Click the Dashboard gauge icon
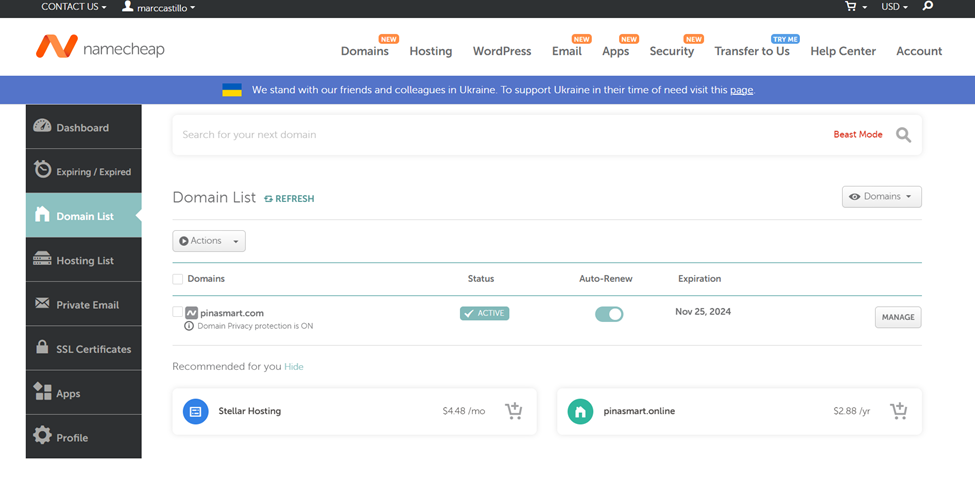Image resolution: width=975 pixels, height=478 pixels. pos(42,126)
